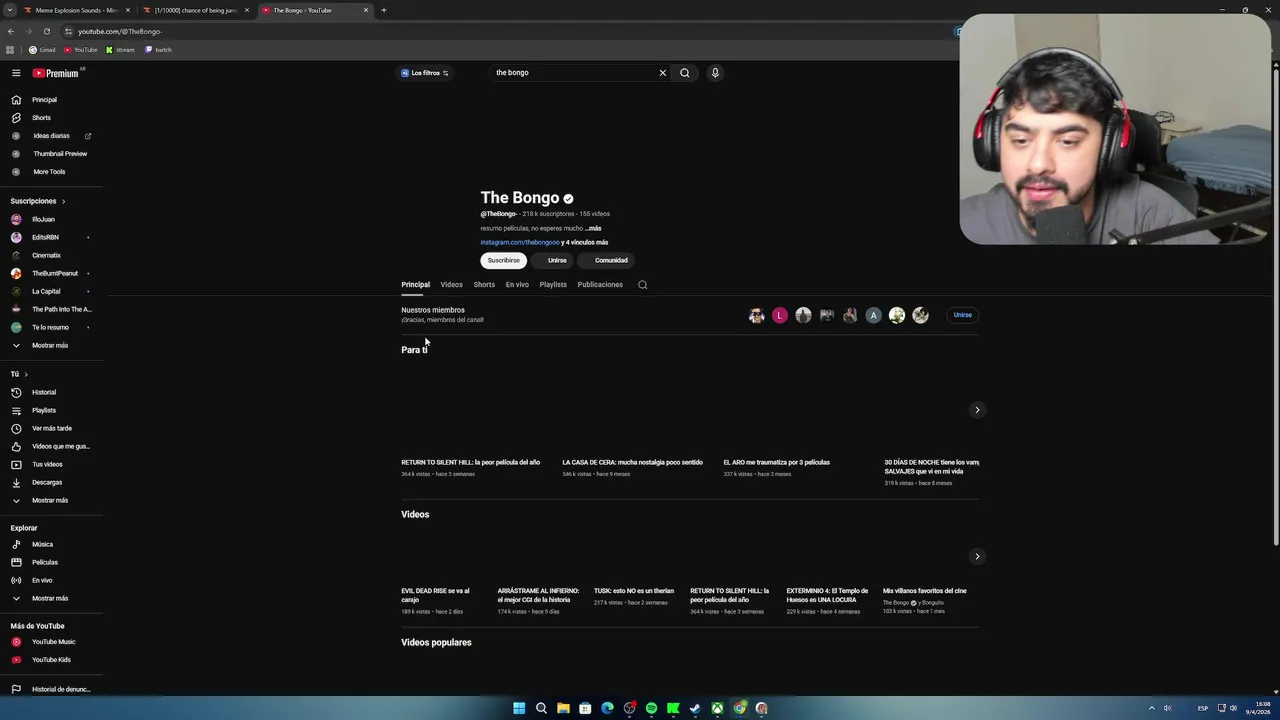Expand channel description with ...más
Viewport: 1280px width, 720px height.
[x=593, y=229]
